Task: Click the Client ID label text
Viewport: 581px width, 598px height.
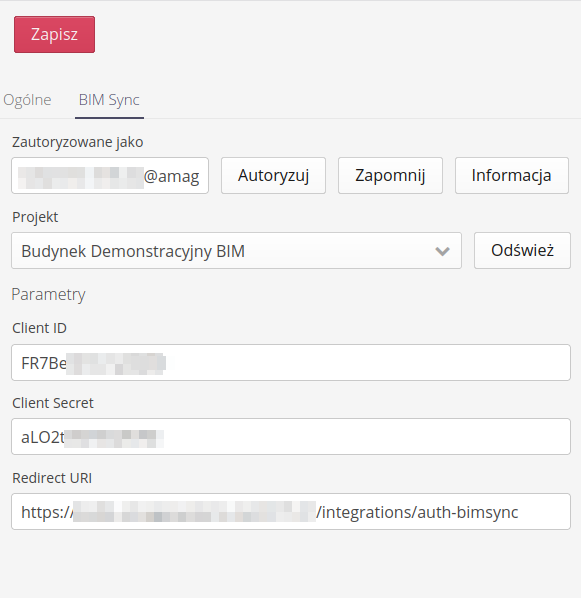Action: (x=39, y=328)
